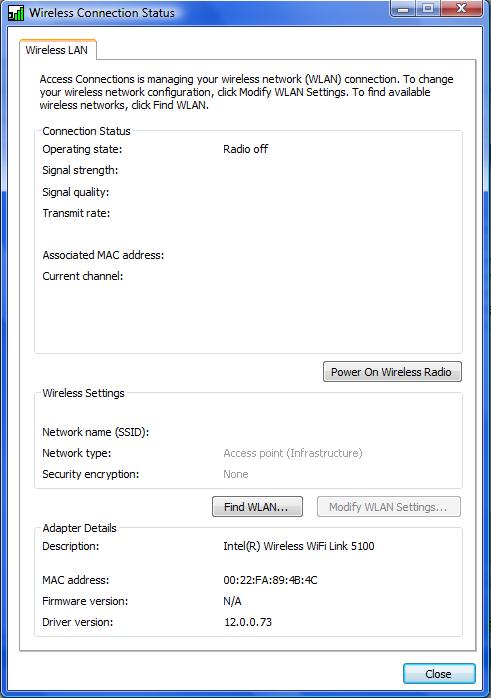Click the wireless signal icon in title bar
This screenshot has height=698, width=491.
tap(16, 12)
